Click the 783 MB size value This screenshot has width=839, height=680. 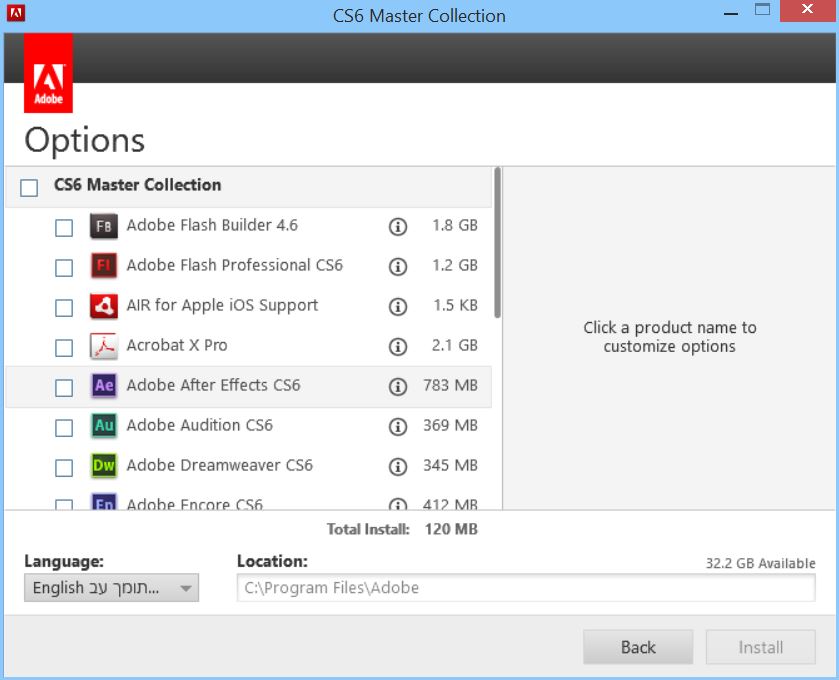point(450,385)
